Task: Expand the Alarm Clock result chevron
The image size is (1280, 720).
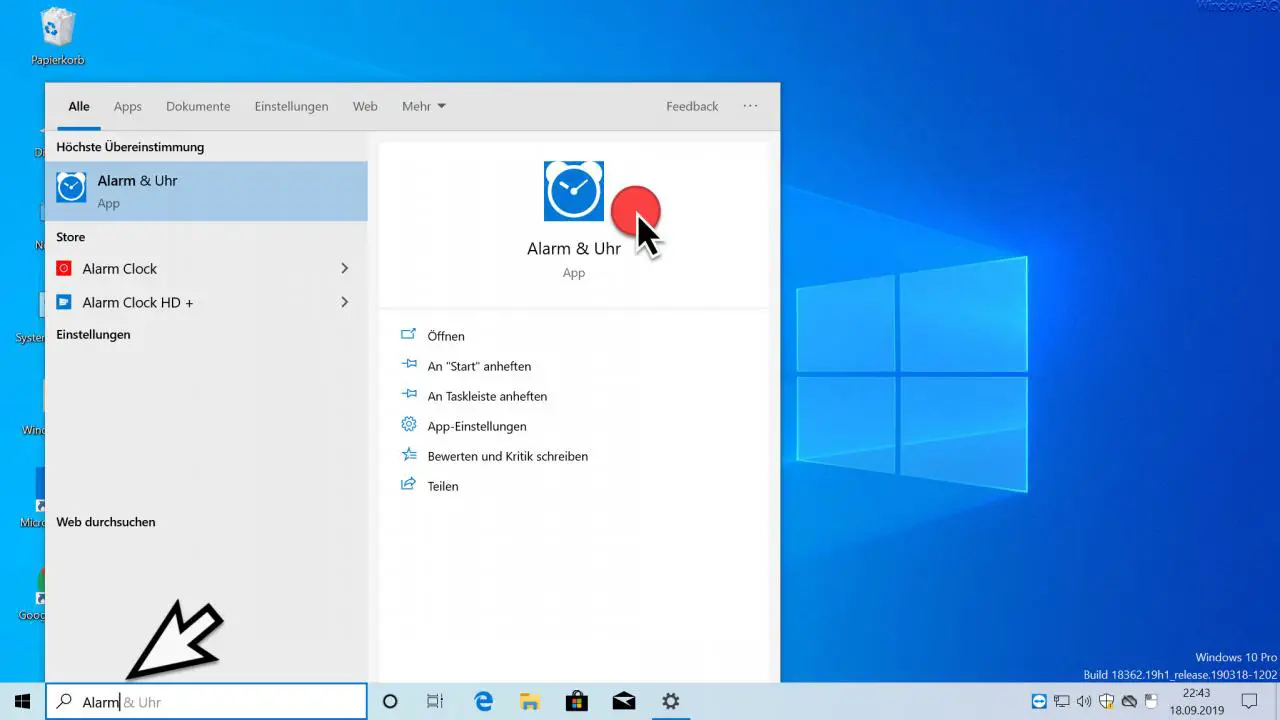Action: click(345, 268)
